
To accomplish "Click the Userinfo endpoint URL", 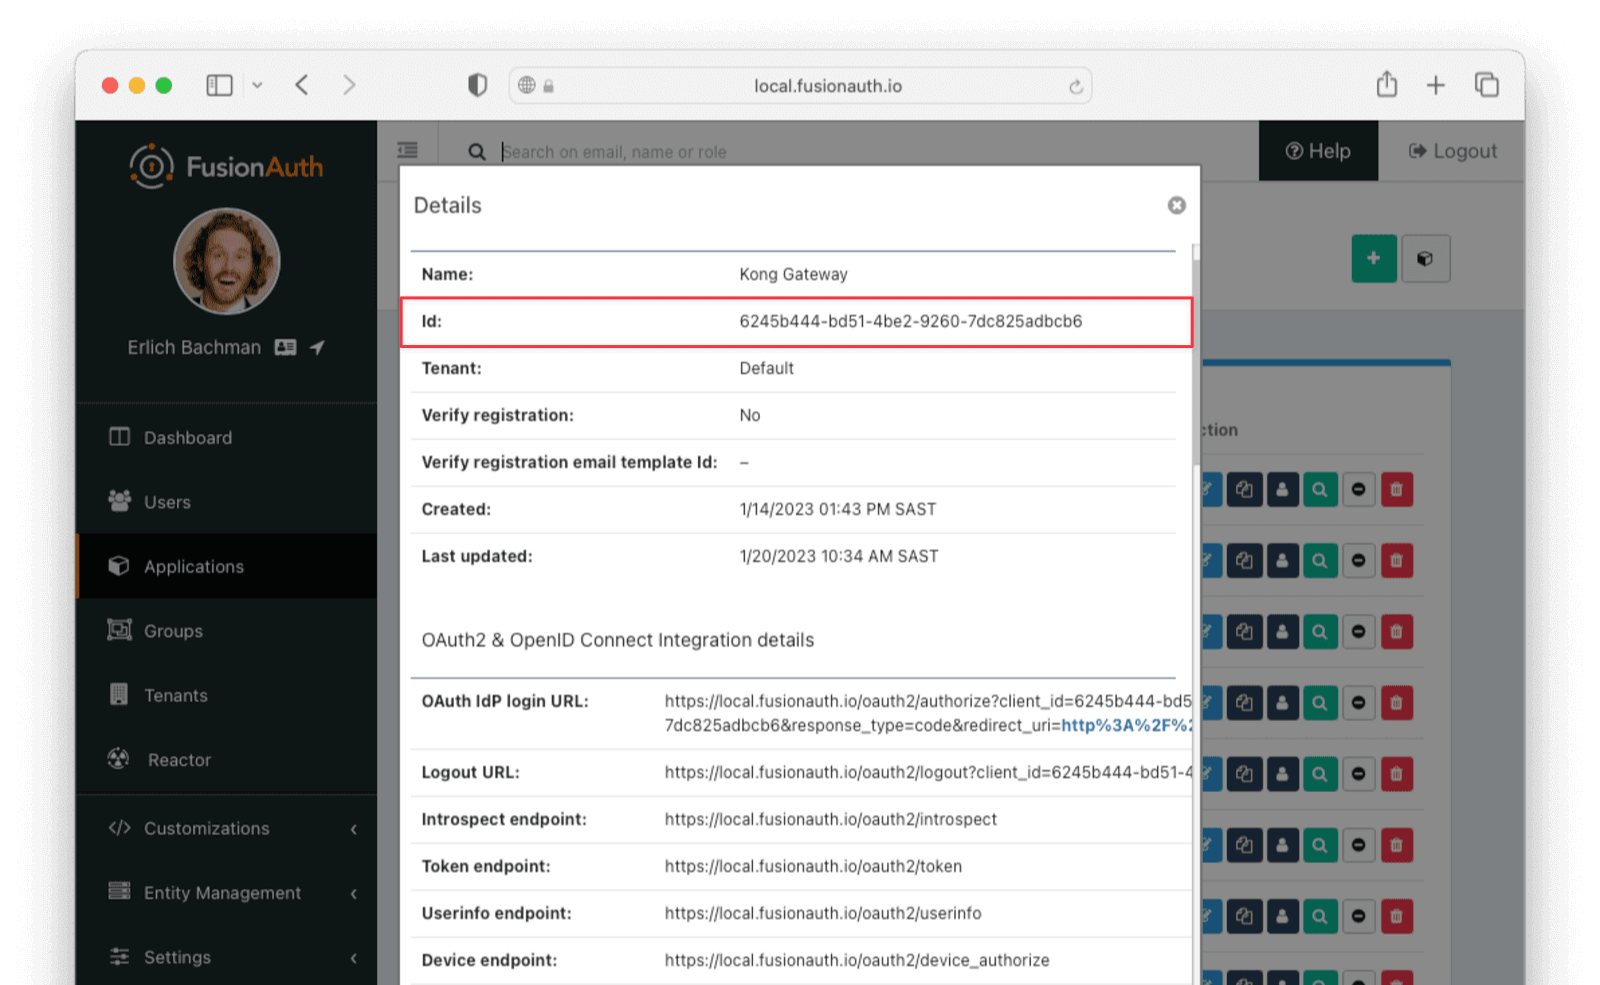I will coord(823,913).
